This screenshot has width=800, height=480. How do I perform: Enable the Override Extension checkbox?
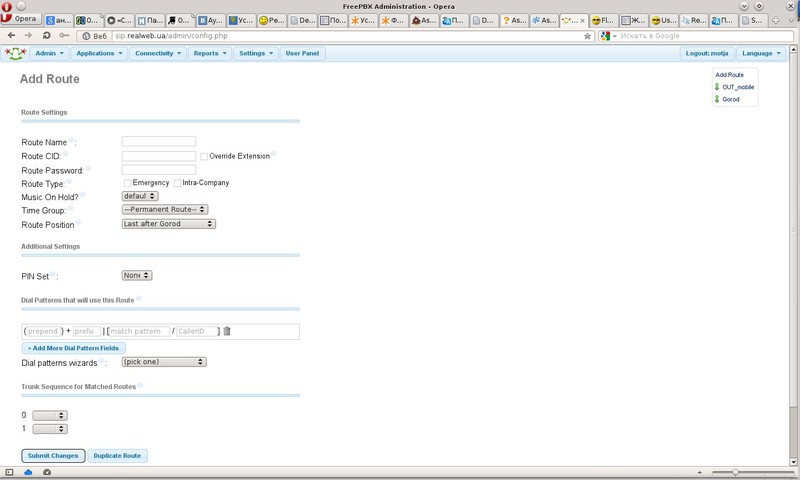(204, 156)
